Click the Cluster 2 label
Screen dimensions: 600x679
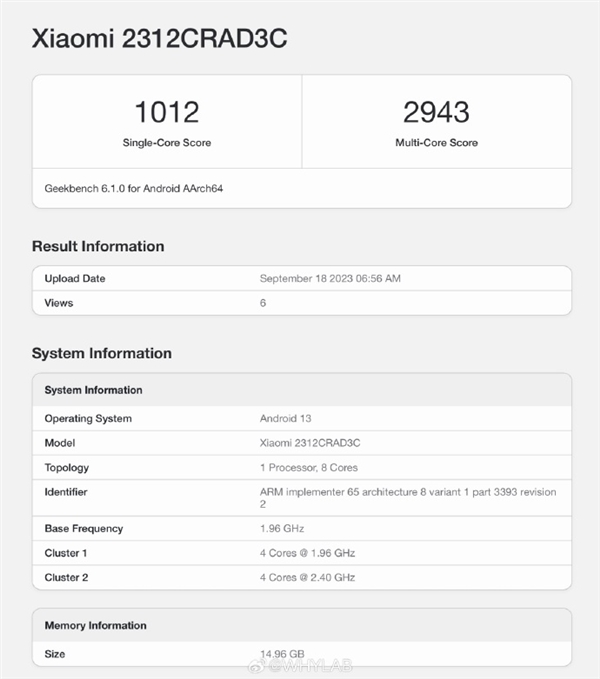click(66, 577)
